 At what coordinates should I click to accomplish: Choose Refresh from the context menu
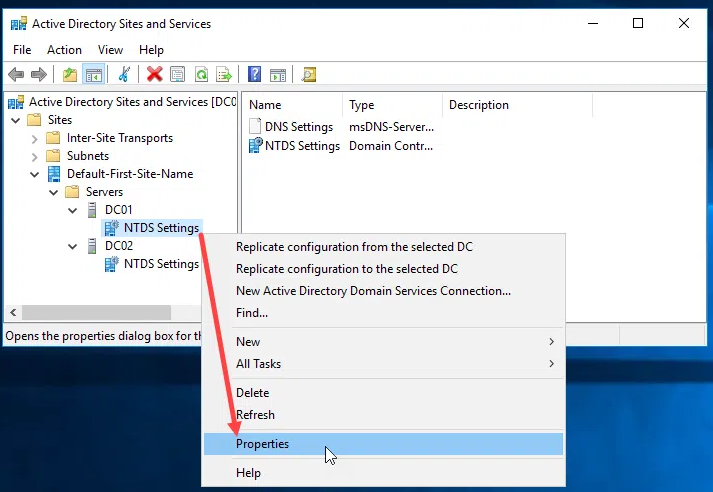(383, 415)
